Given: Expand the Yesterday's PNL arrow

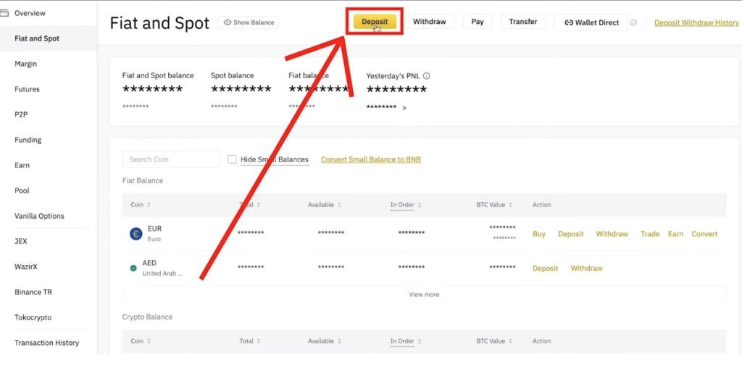Looking at the screenshot, I should coord(404,108).
